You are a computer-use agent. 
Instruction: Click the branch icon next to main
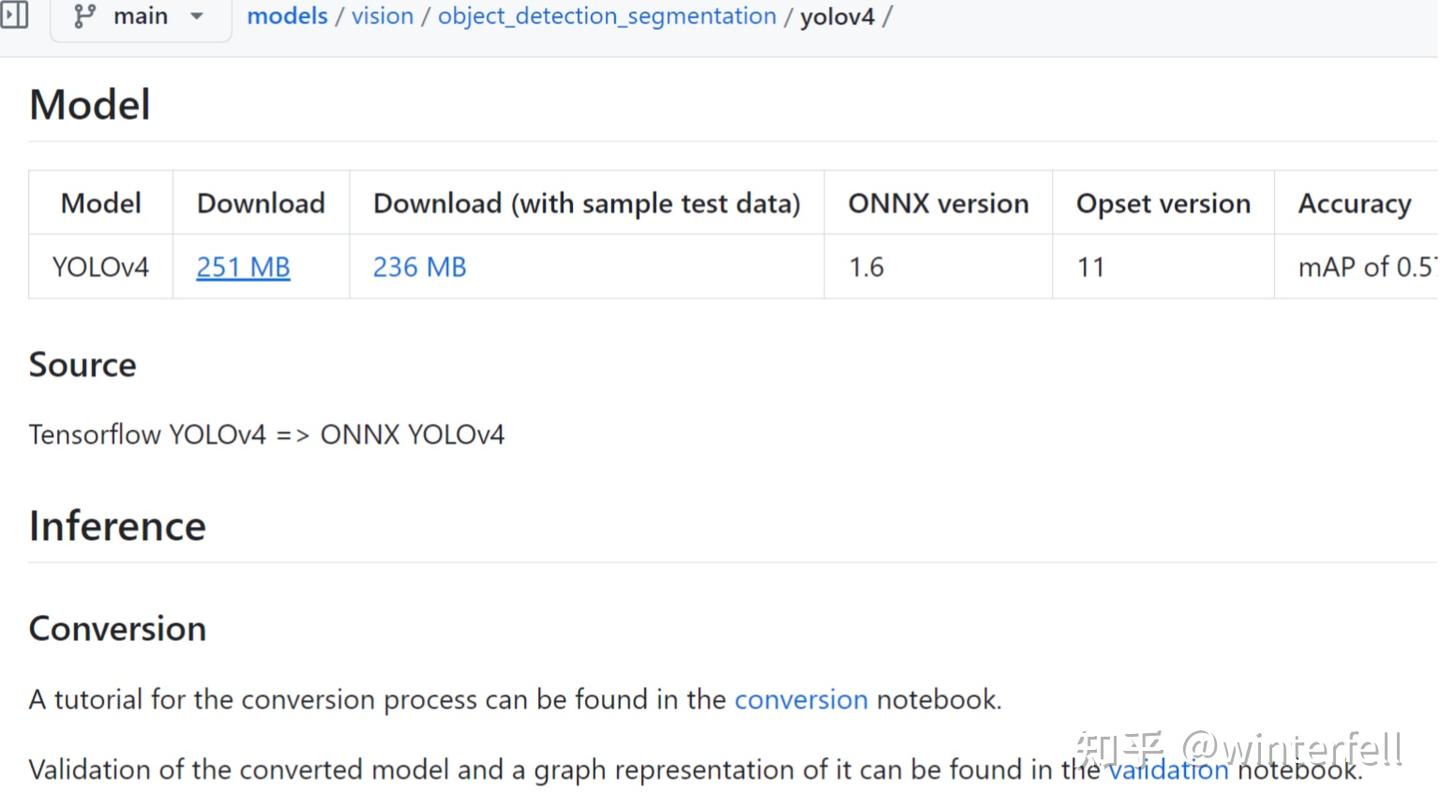coord(85,15)
